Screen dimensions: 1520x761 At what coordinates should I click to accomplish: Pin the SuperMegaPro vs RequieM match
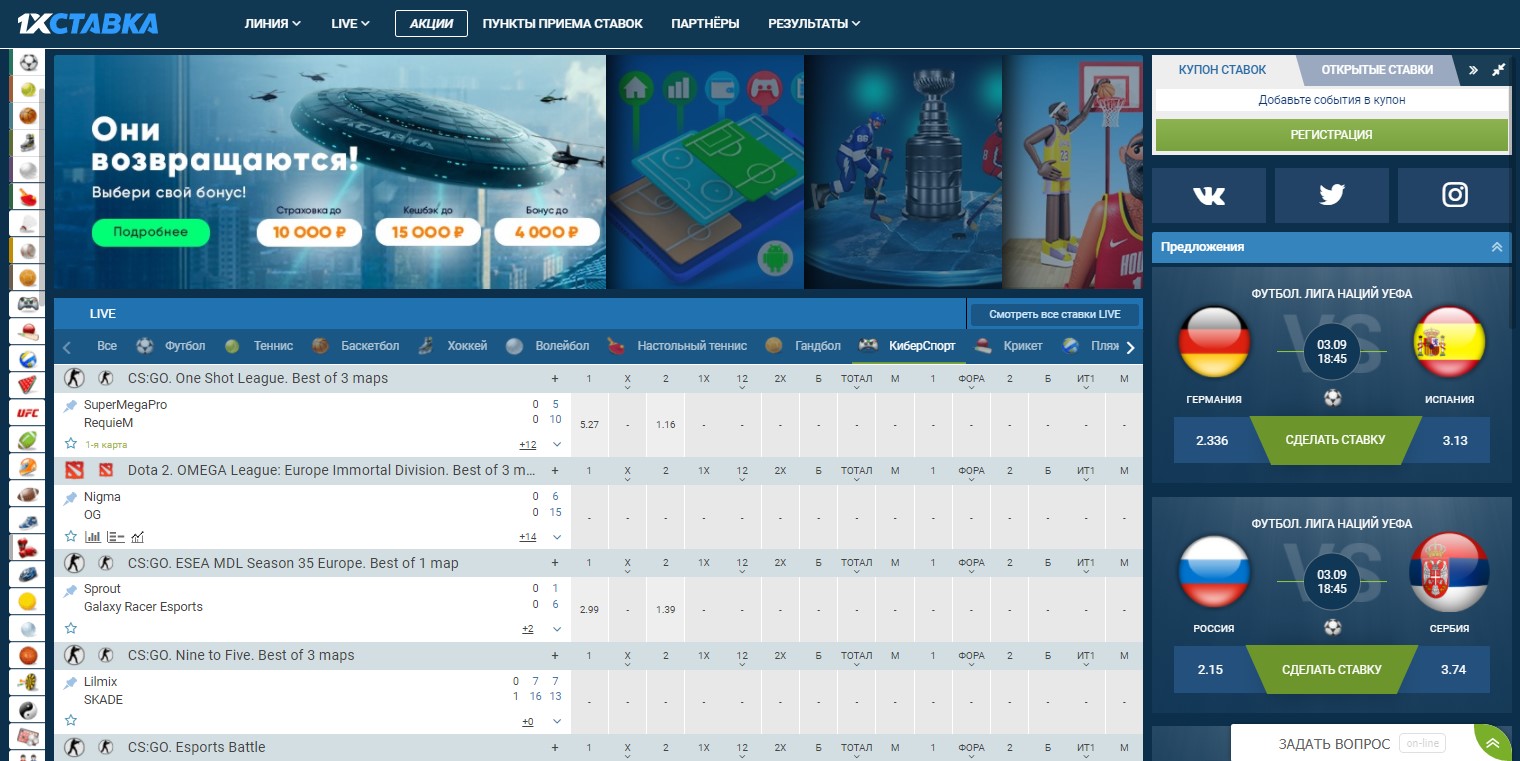[x=70, y=405]
